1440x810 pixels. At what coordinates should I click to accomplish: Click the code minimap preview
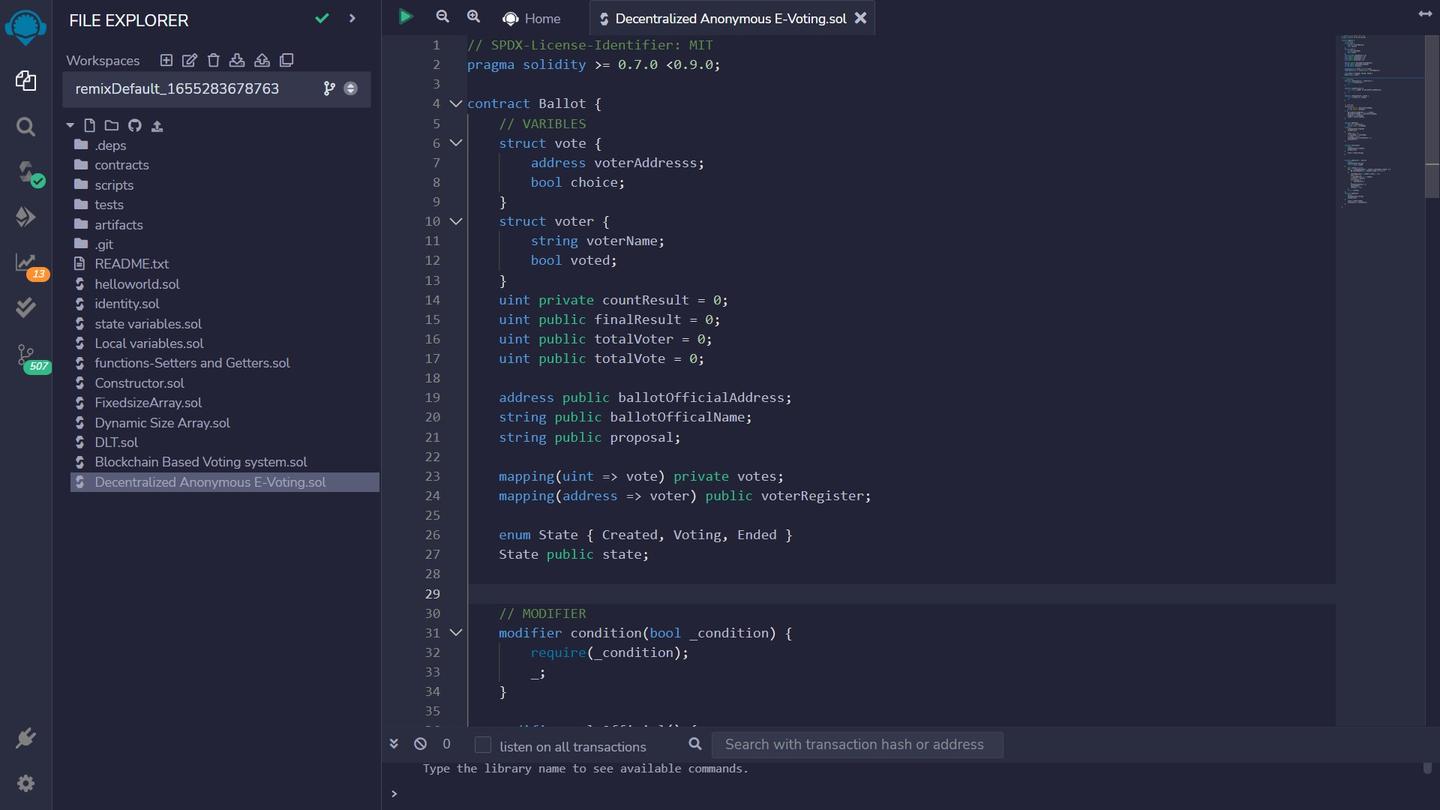(x=1381, y=120)
